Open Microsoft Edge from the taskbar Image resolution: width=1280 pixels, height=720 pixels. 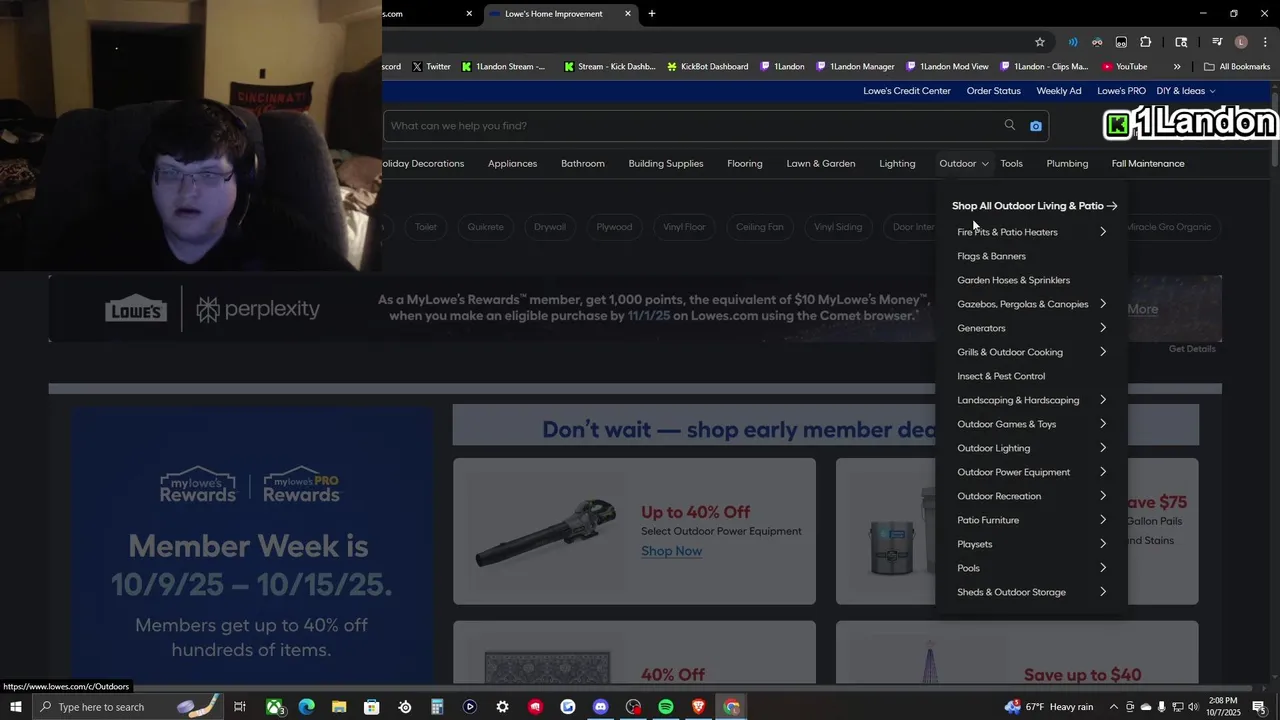coord(306,707)
